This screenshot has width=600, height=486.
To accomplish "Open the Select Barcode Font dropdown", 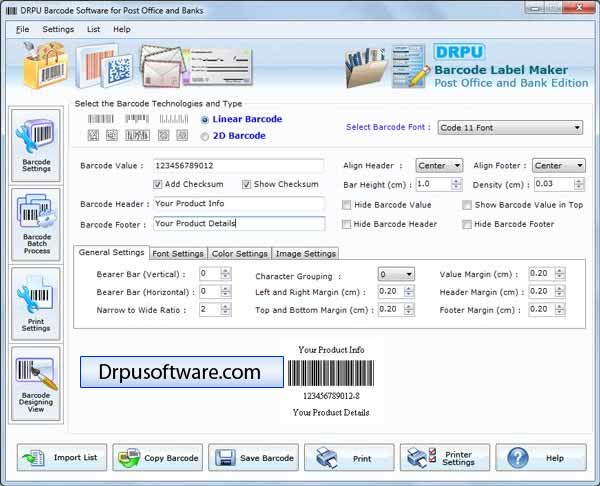I will click(x=510, y=128).
